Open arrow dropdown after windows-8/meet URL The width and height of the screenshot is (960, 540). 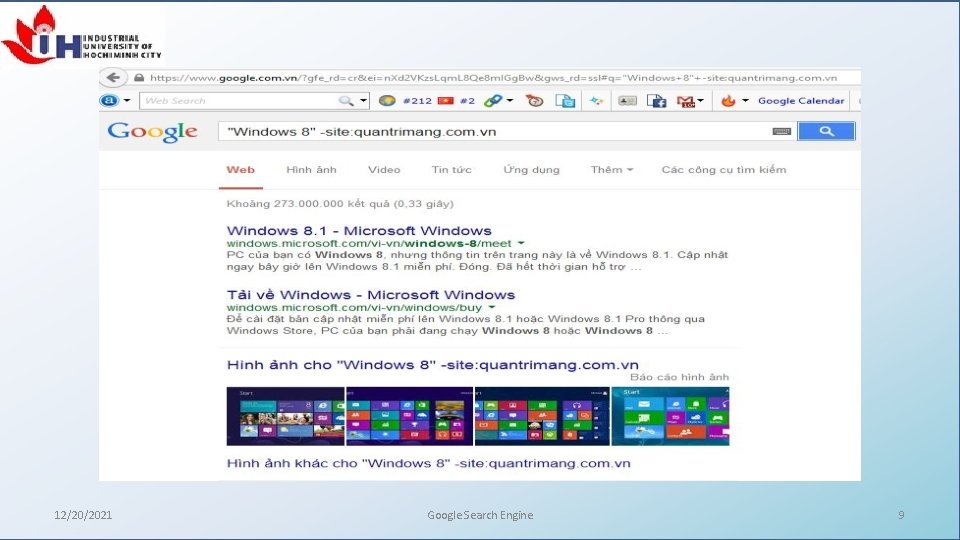521,243
